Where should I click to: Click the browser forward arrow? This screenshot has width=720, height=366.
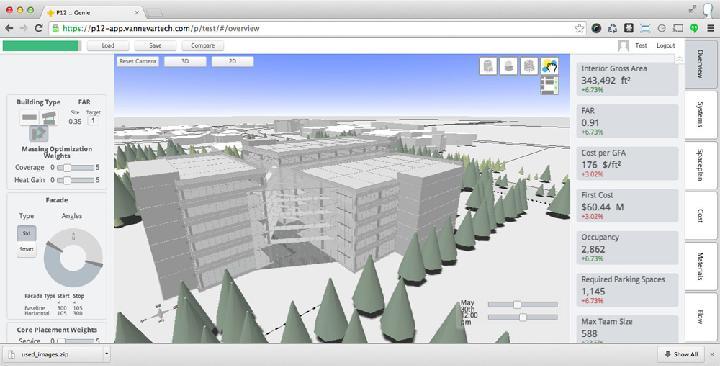[24, 28]
